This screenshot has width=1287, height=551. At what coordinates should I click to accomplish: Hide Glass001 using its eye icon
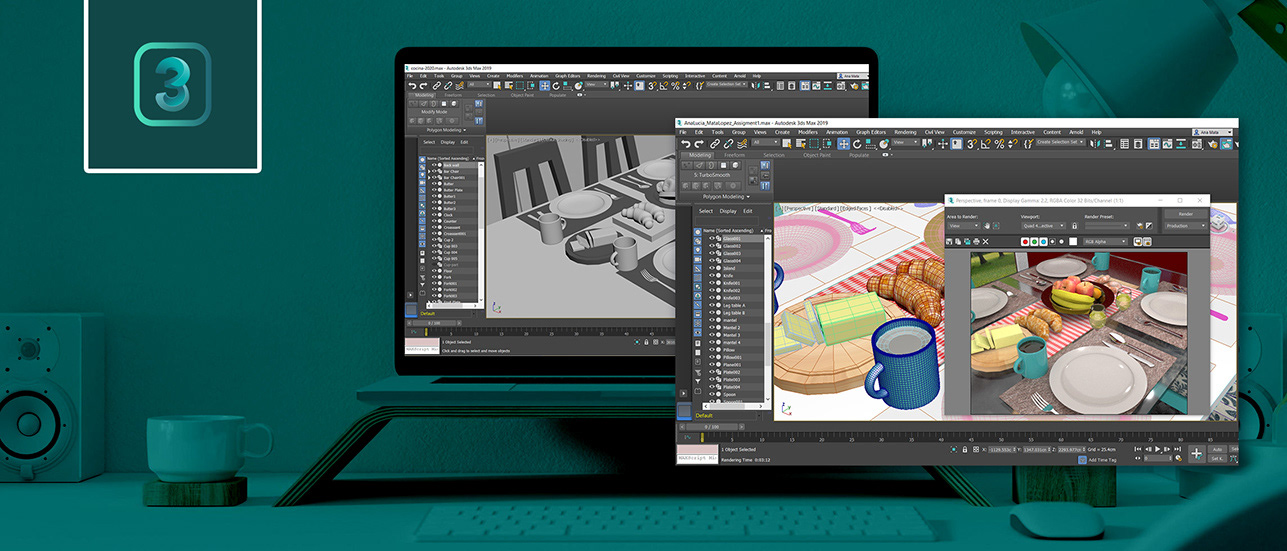712,238
